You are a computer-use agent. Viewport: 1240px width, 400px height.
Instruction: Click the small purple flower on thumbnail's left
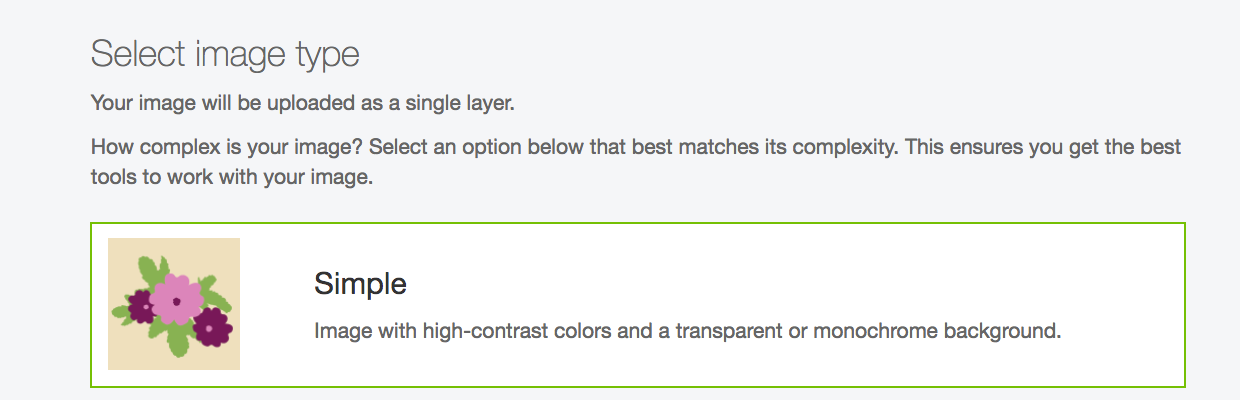(141, 306)
